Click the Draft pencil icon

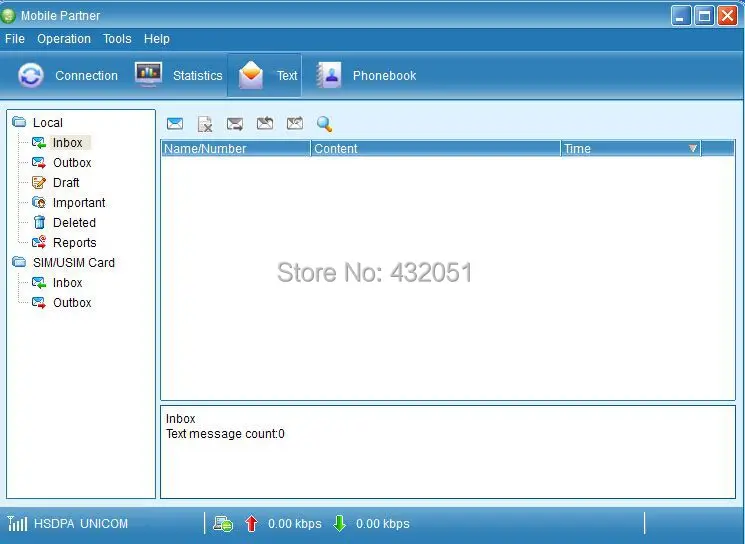[x=39, y=182]
